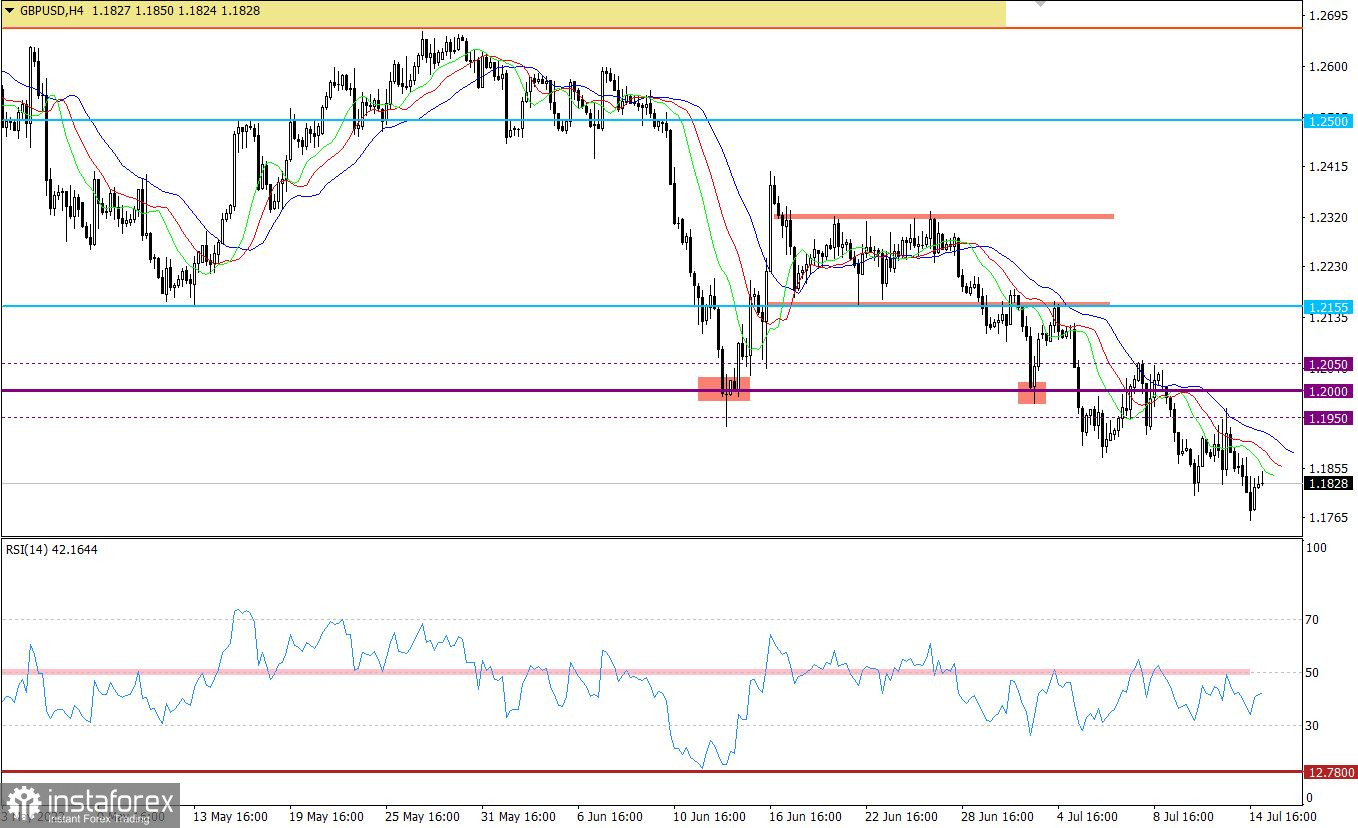The height and width of the screenshot is (828, 1358).
Task: Click the RSI(14) 42.1644 indicator label
Action: 51,549
